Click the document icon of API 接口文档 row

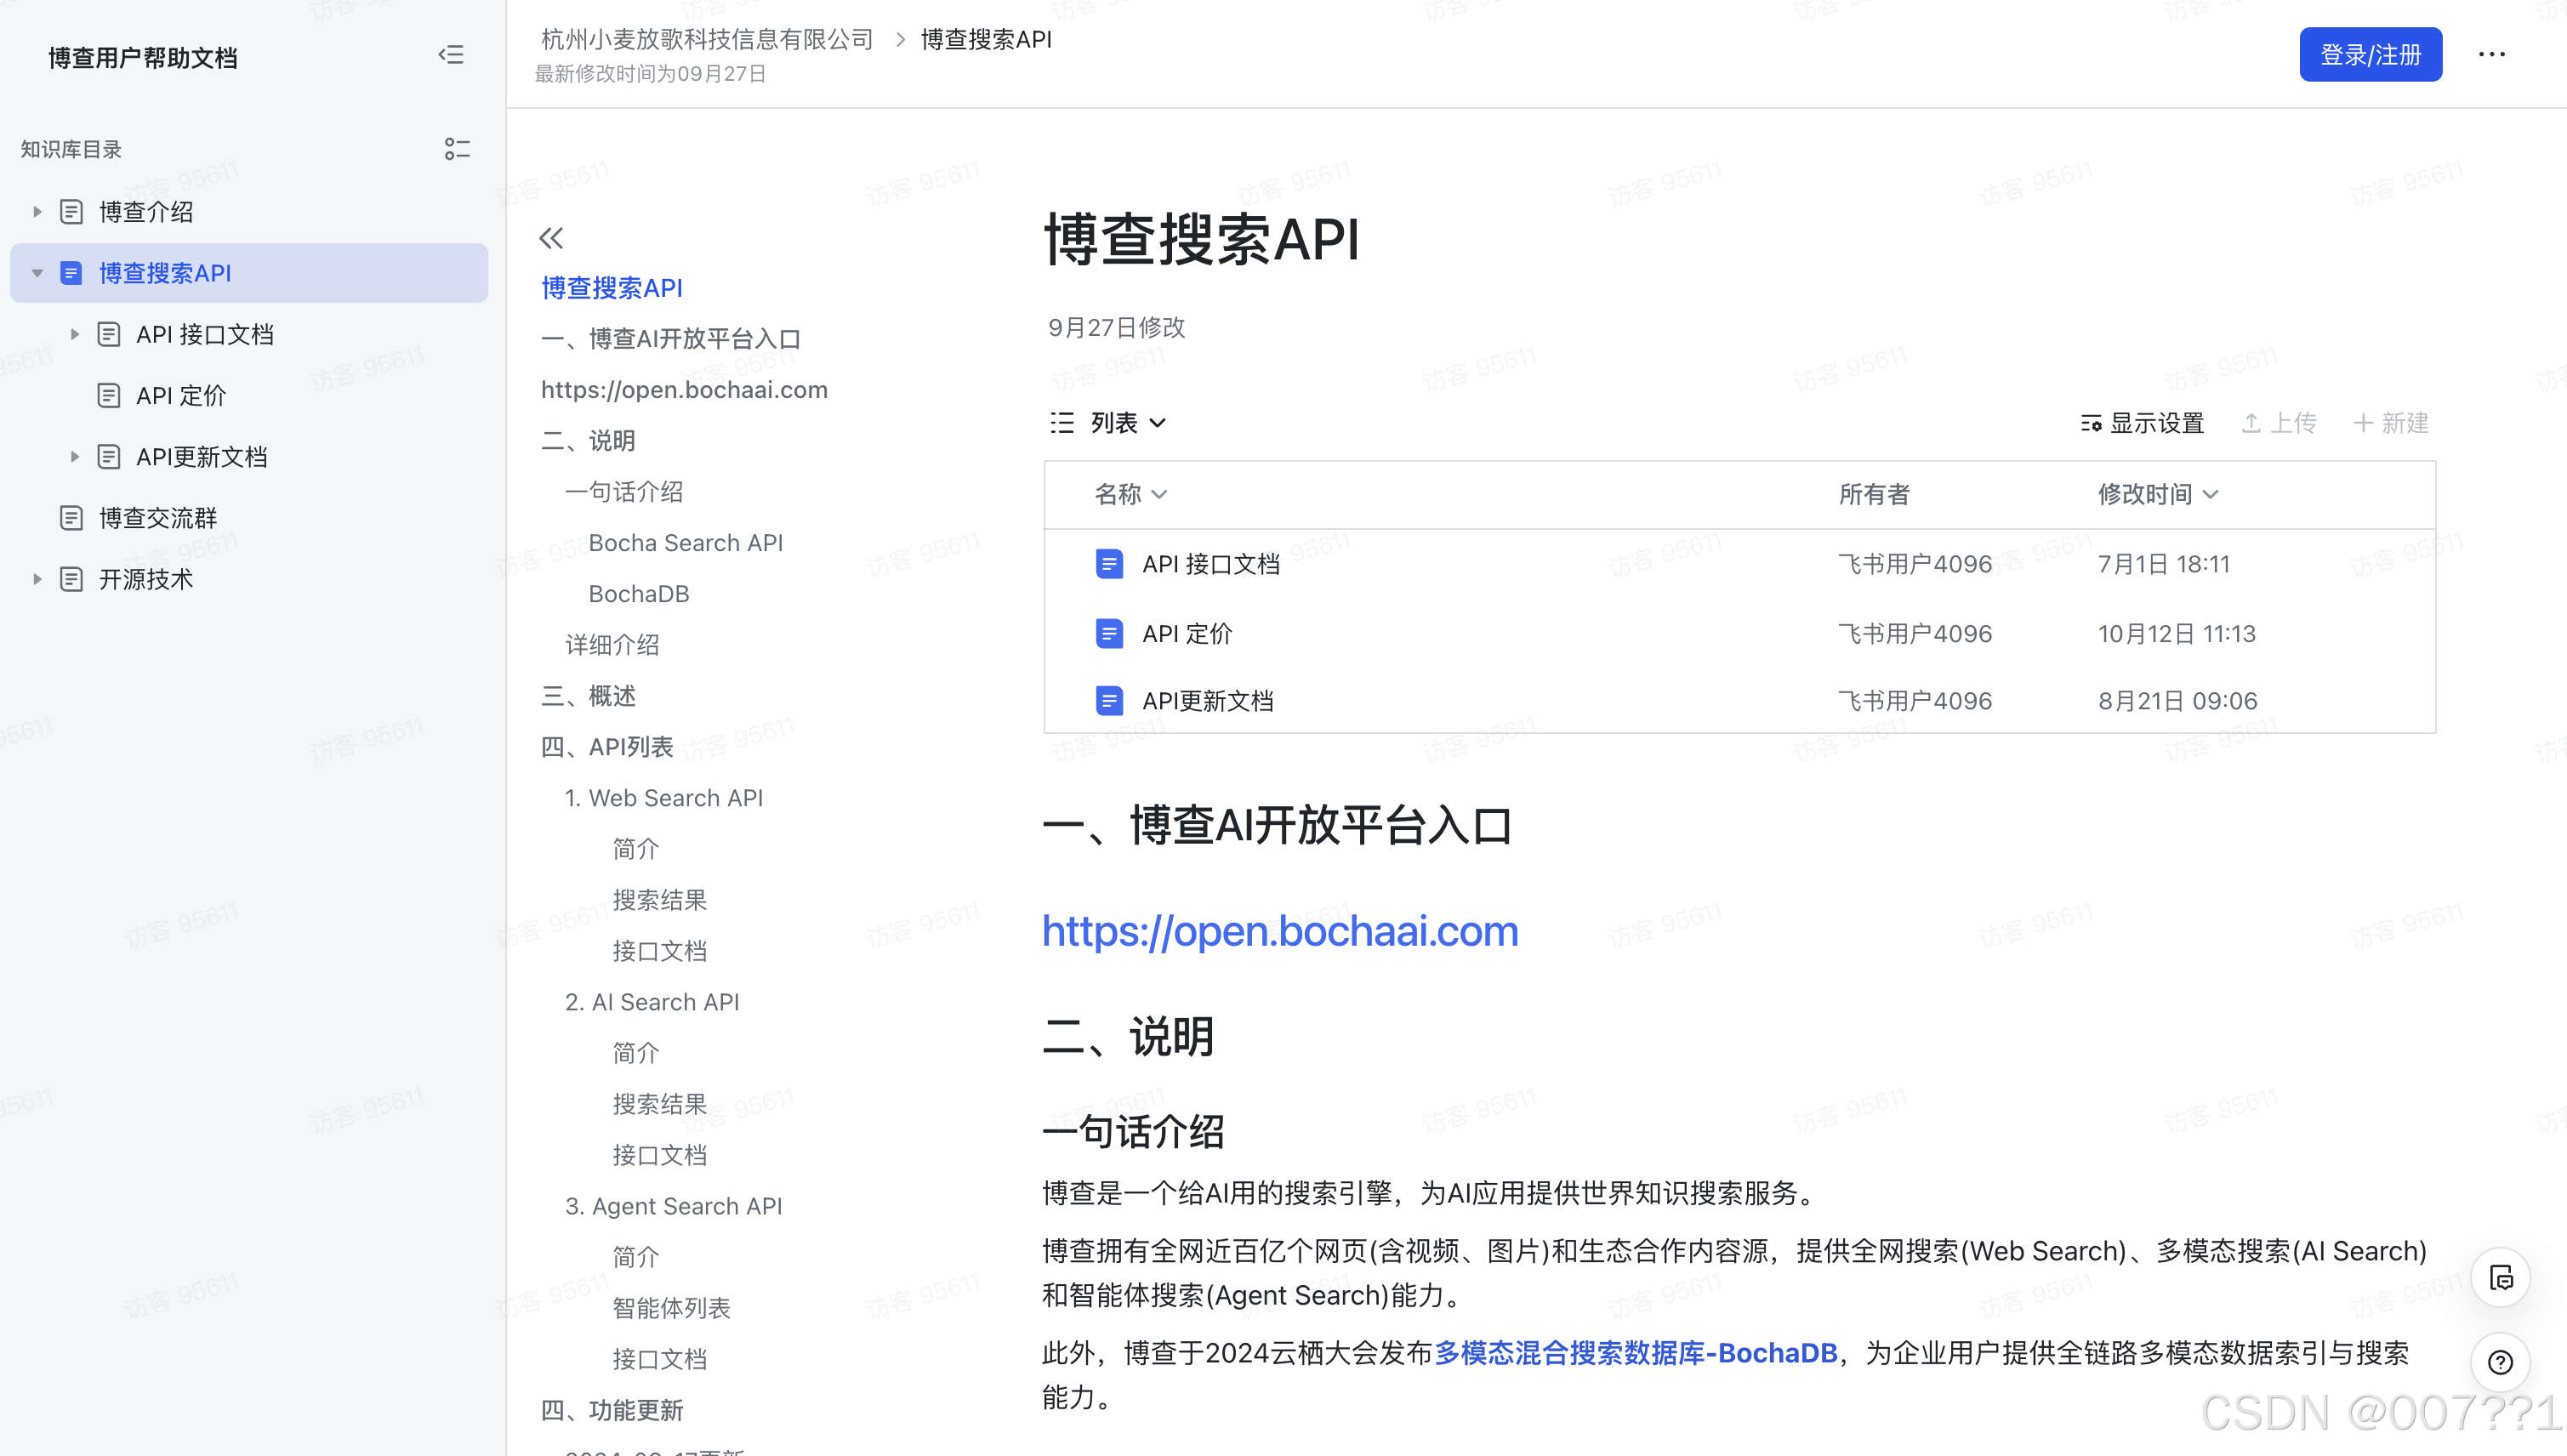(x=1109, y=564)
